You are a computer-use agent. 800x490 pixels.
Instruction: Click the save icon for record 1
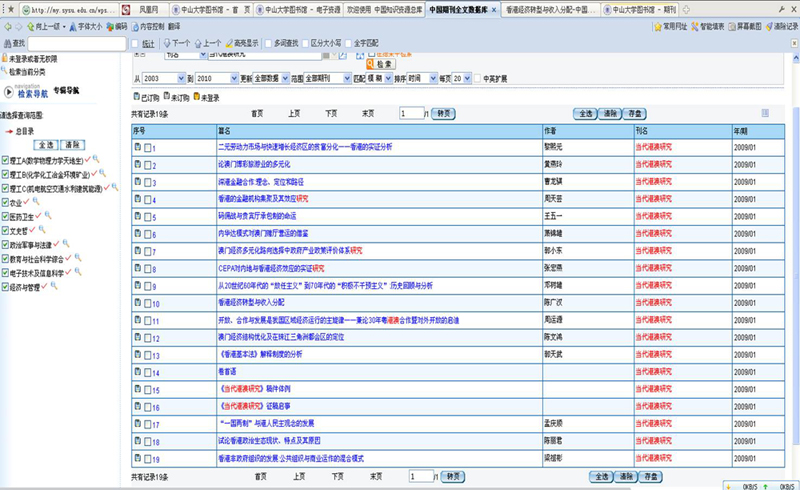138,147
